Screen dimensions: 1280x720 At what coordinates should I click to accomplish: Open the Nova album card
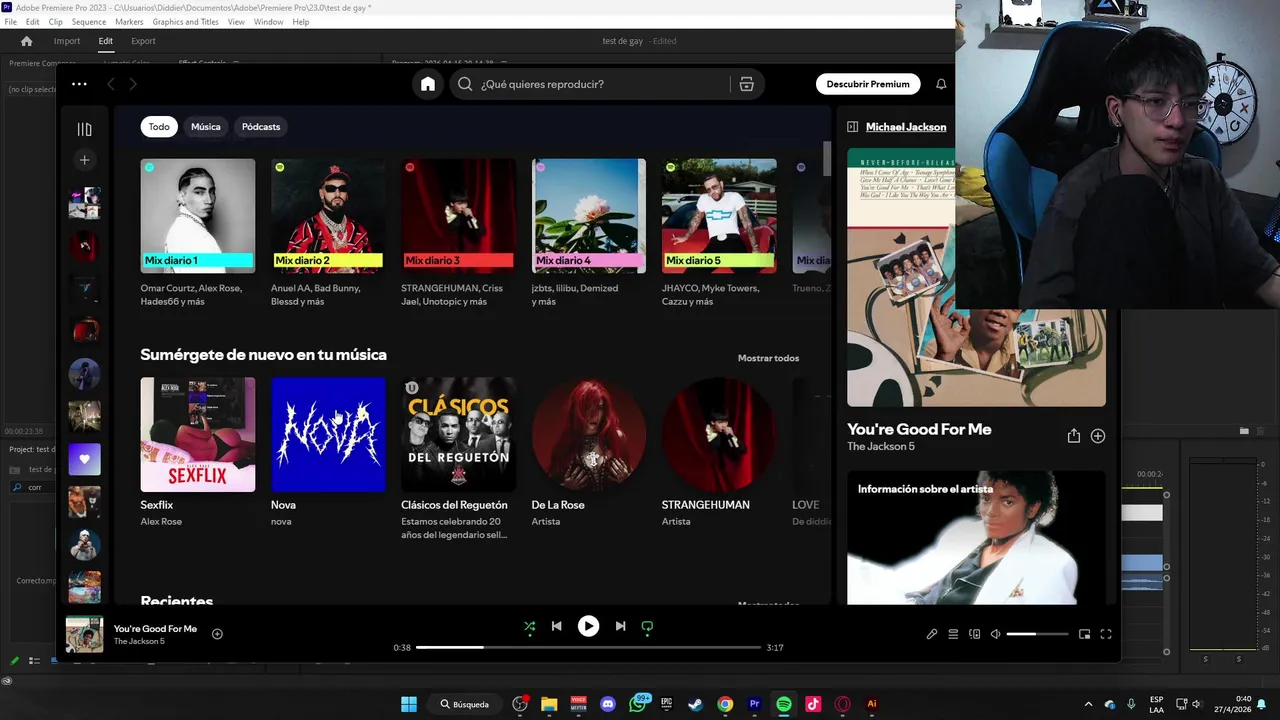[327, 455]
